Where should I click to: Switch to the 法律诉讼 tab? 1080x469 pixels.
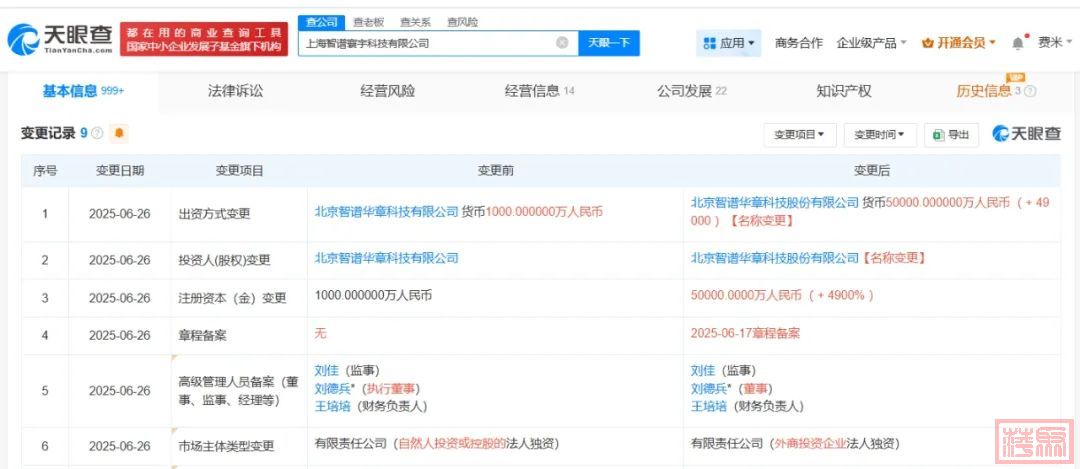tap(235, 91)
